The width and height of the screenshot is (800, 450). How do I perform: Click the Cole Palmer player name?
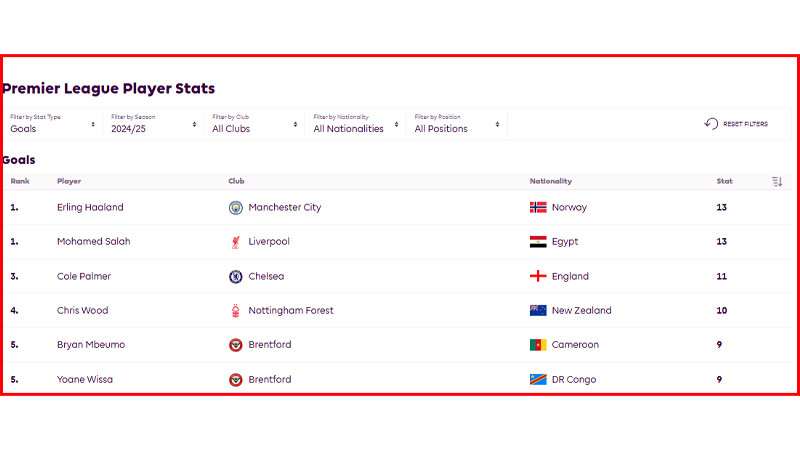84,276
